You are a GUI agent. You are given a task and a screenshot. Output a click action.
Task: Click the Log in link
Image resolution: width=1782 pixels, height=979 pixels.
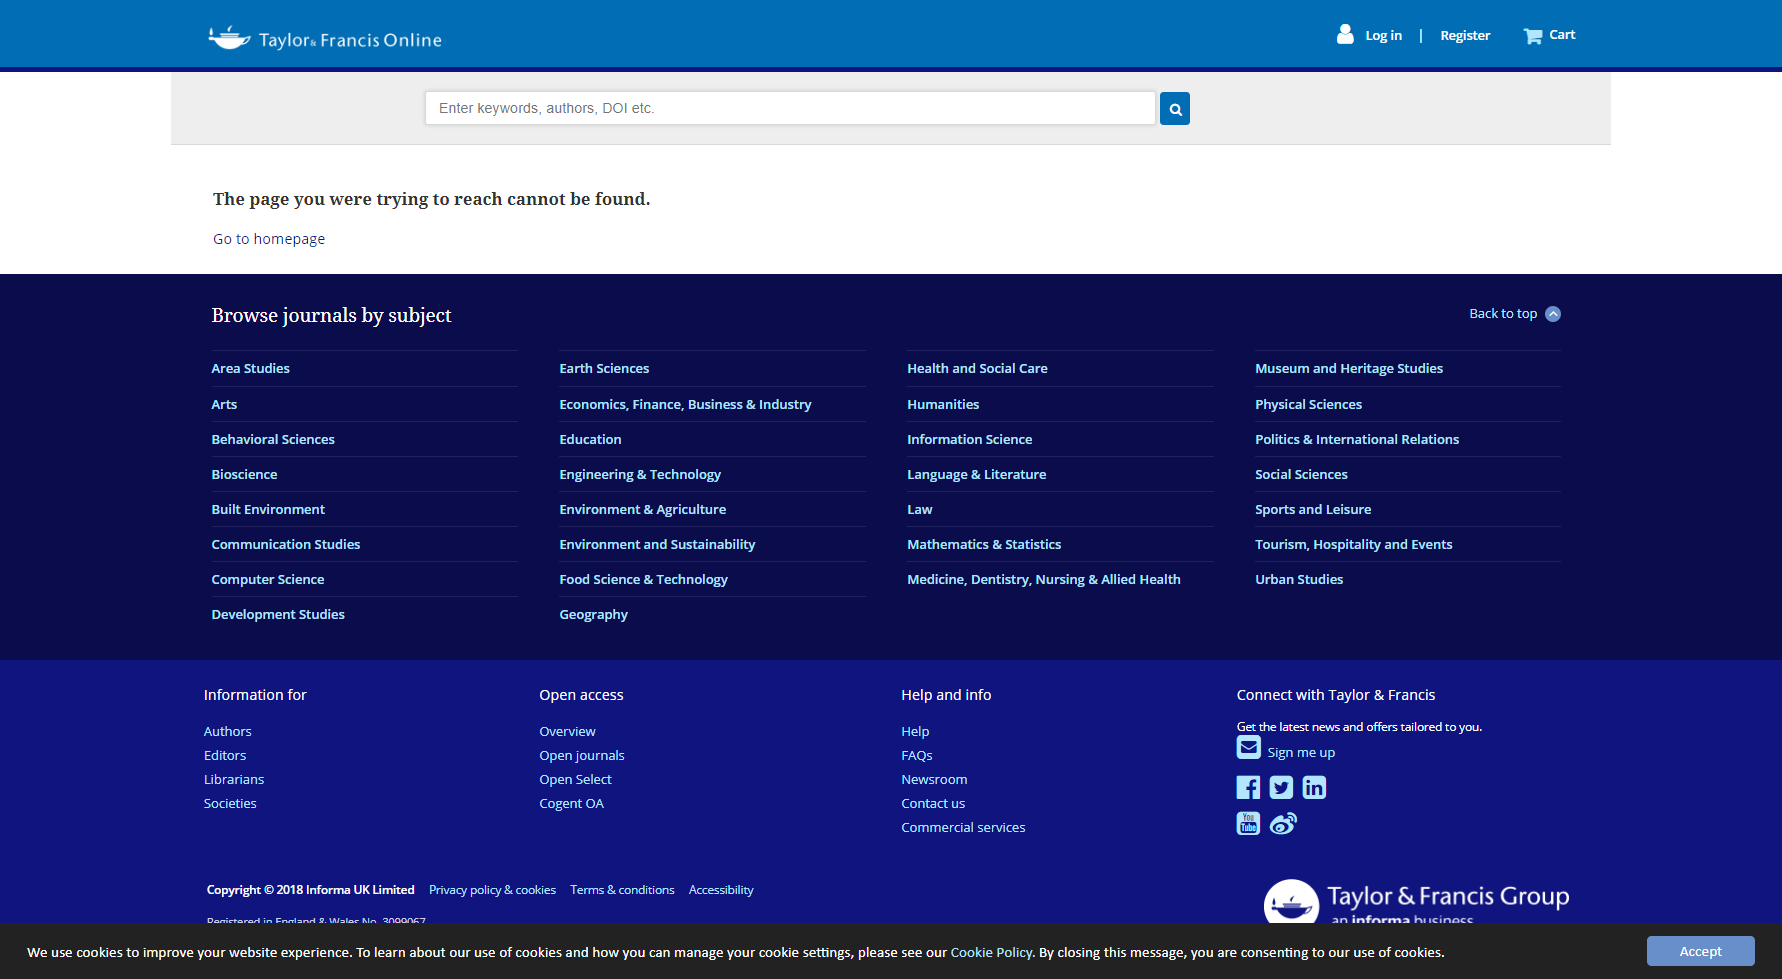pos(1383,35)
